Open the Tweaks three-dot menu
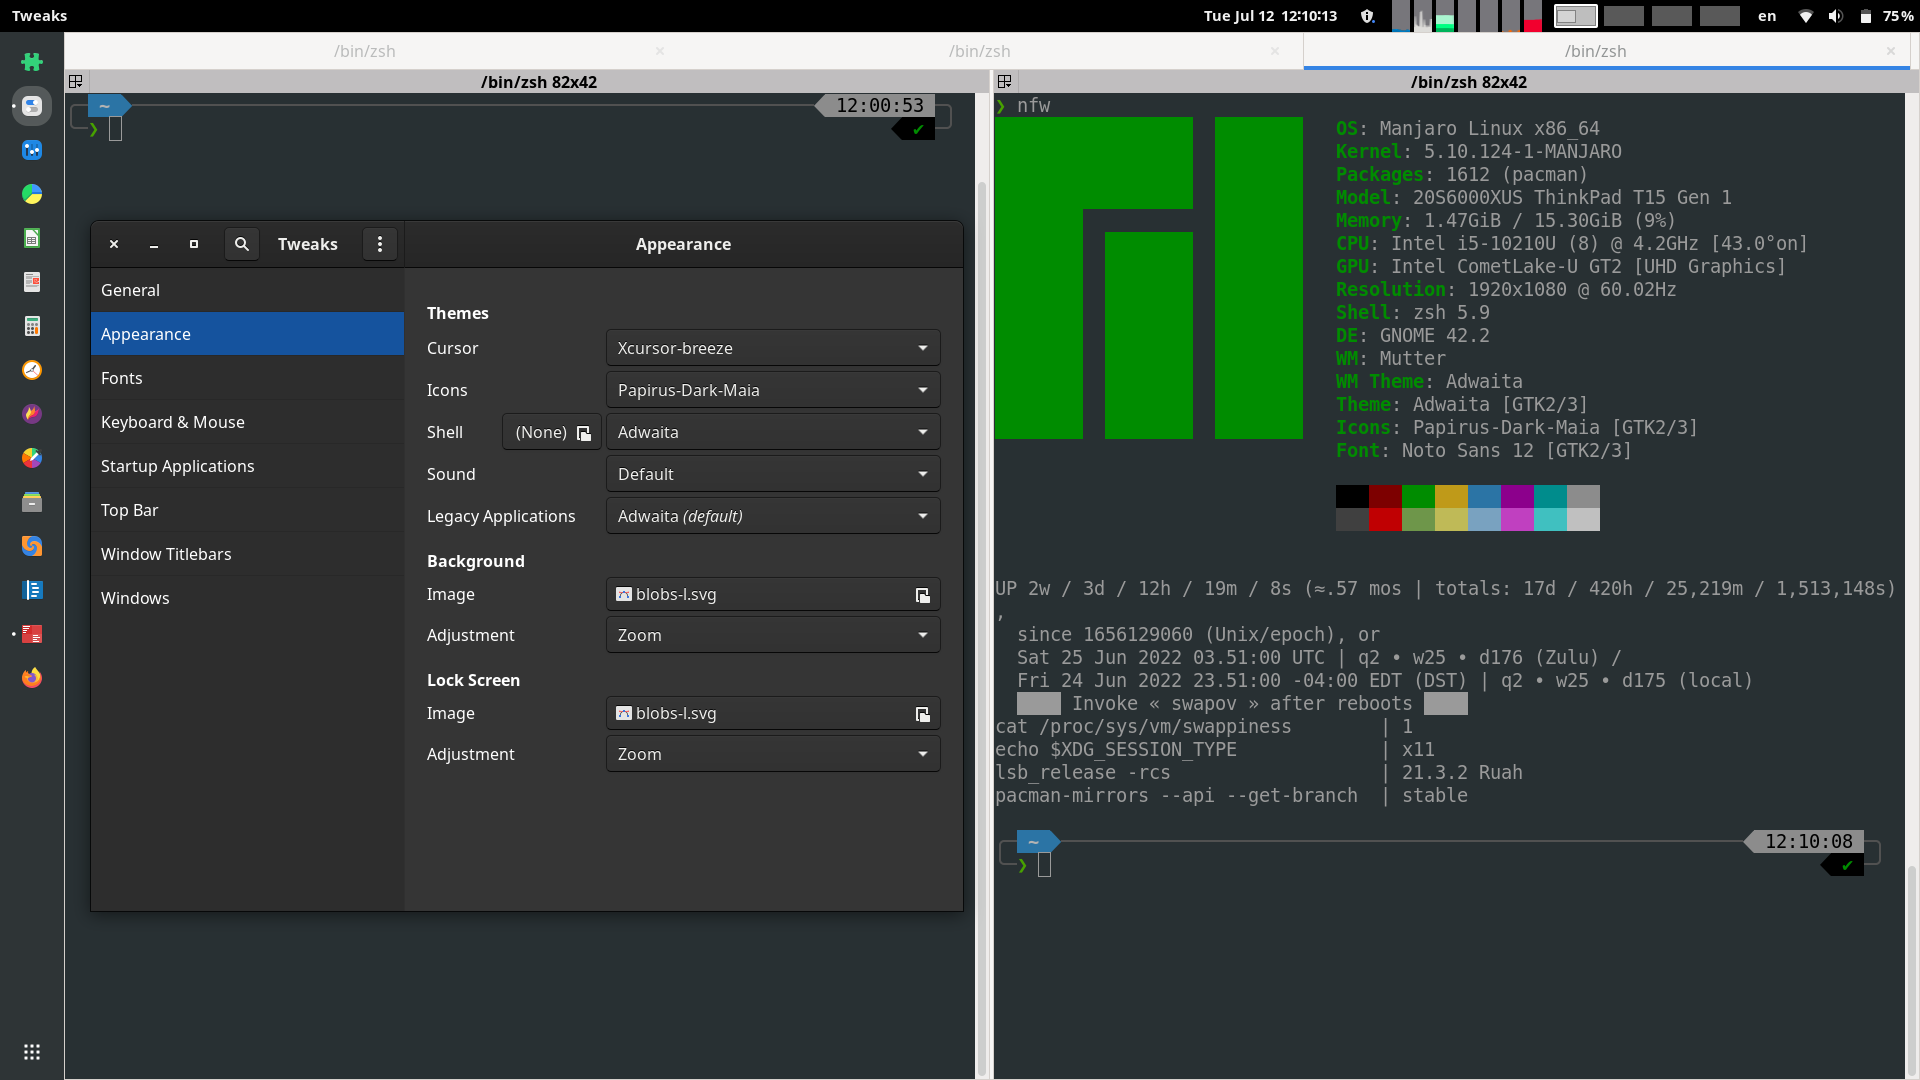This screenshot has height=1080, width=1920. pyautogui.click(x=379, y=244)
